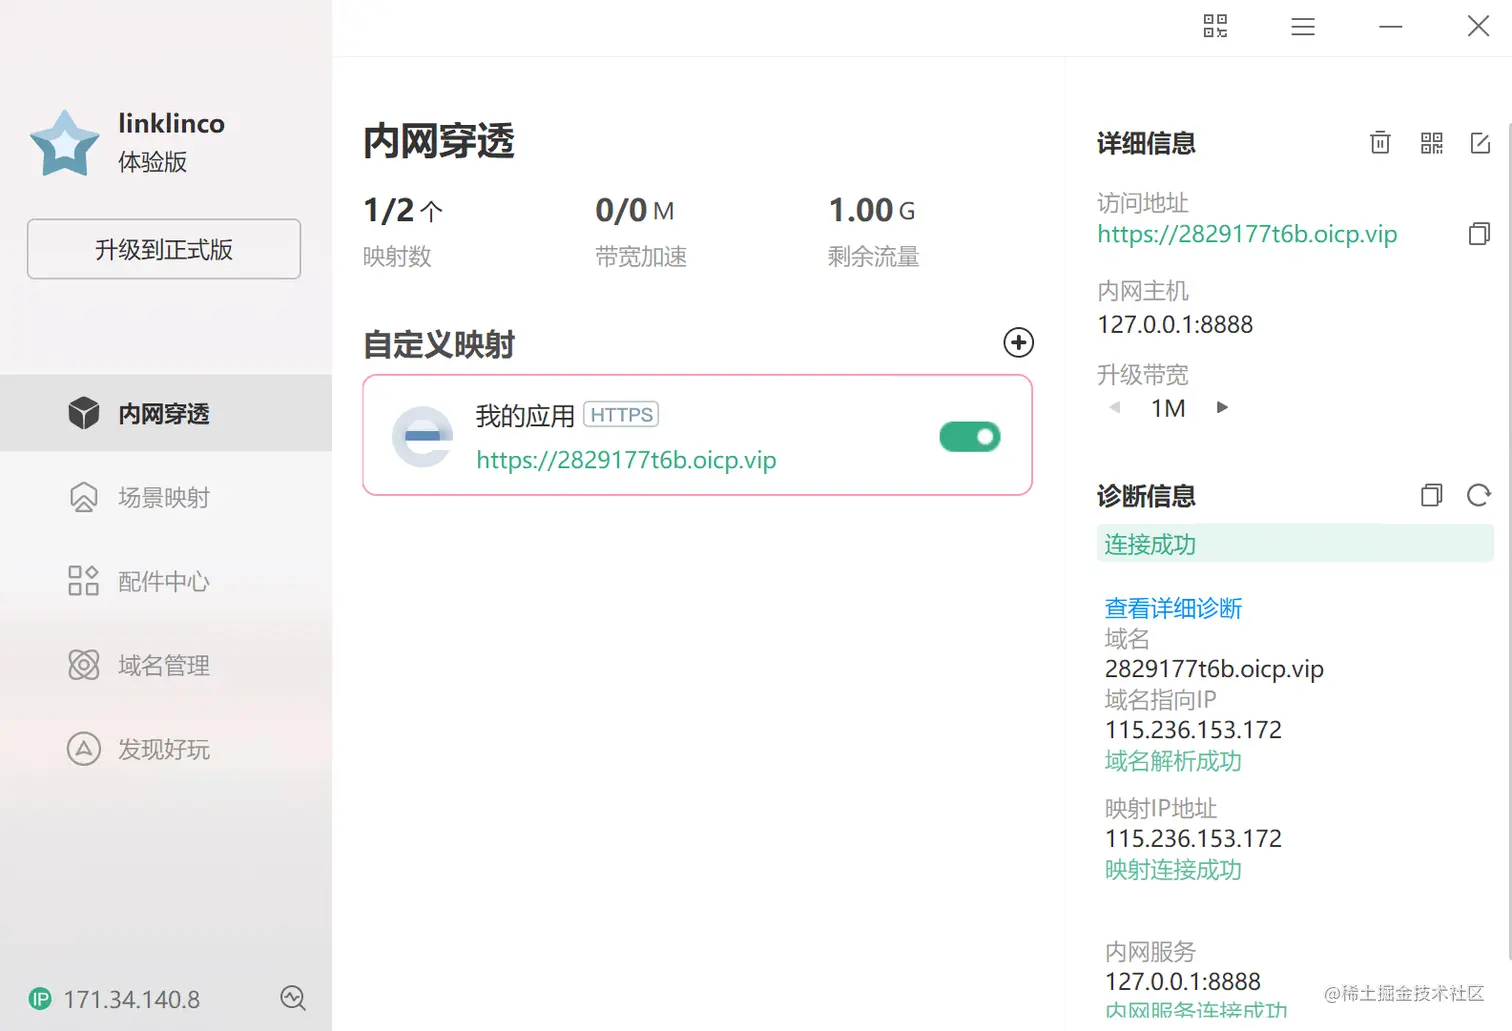This screenshot has width=1512, height=1031.
Task: Increase upgrade bandwidth with right arrow
Action: click(x=1221, y=407)
